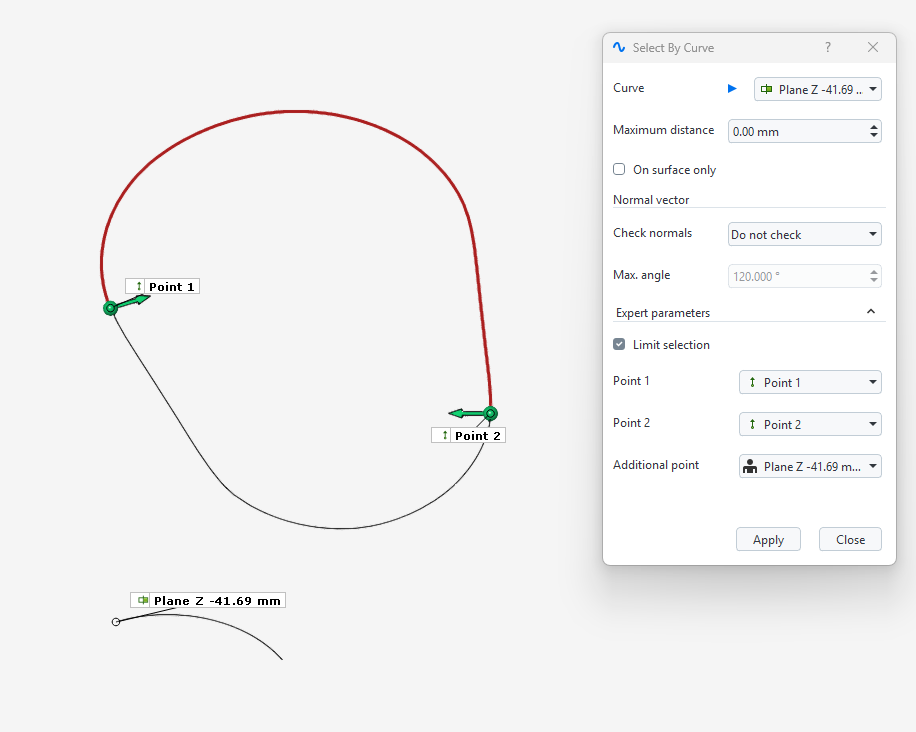
Task: Click the Maximum distance input field
Action: pyautogui.click(x=795, y=132)
